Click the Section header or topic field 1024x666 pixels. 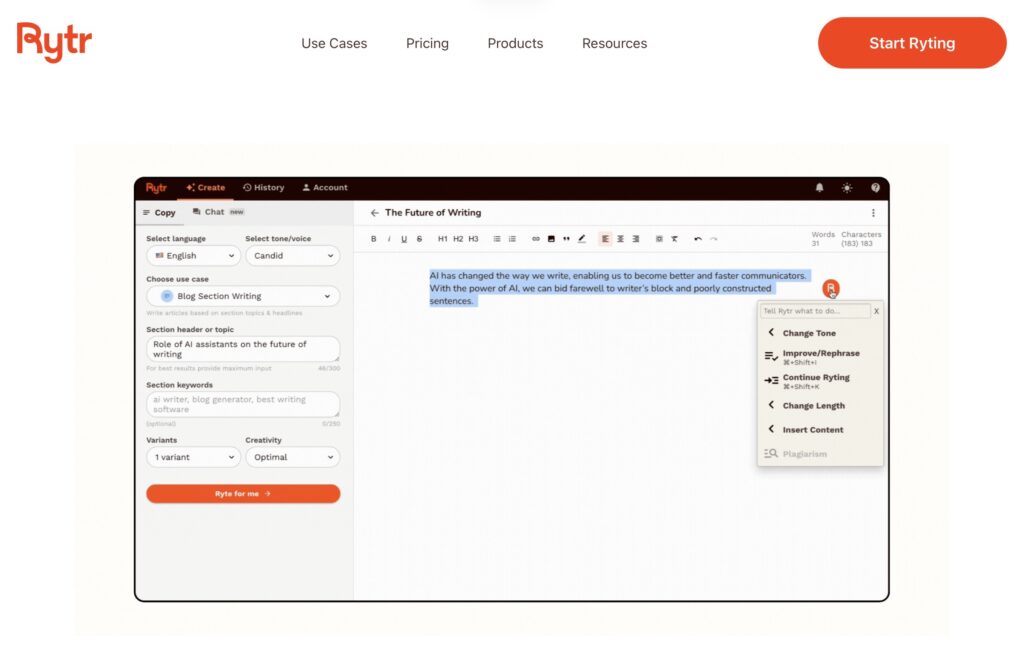point(243,349)
